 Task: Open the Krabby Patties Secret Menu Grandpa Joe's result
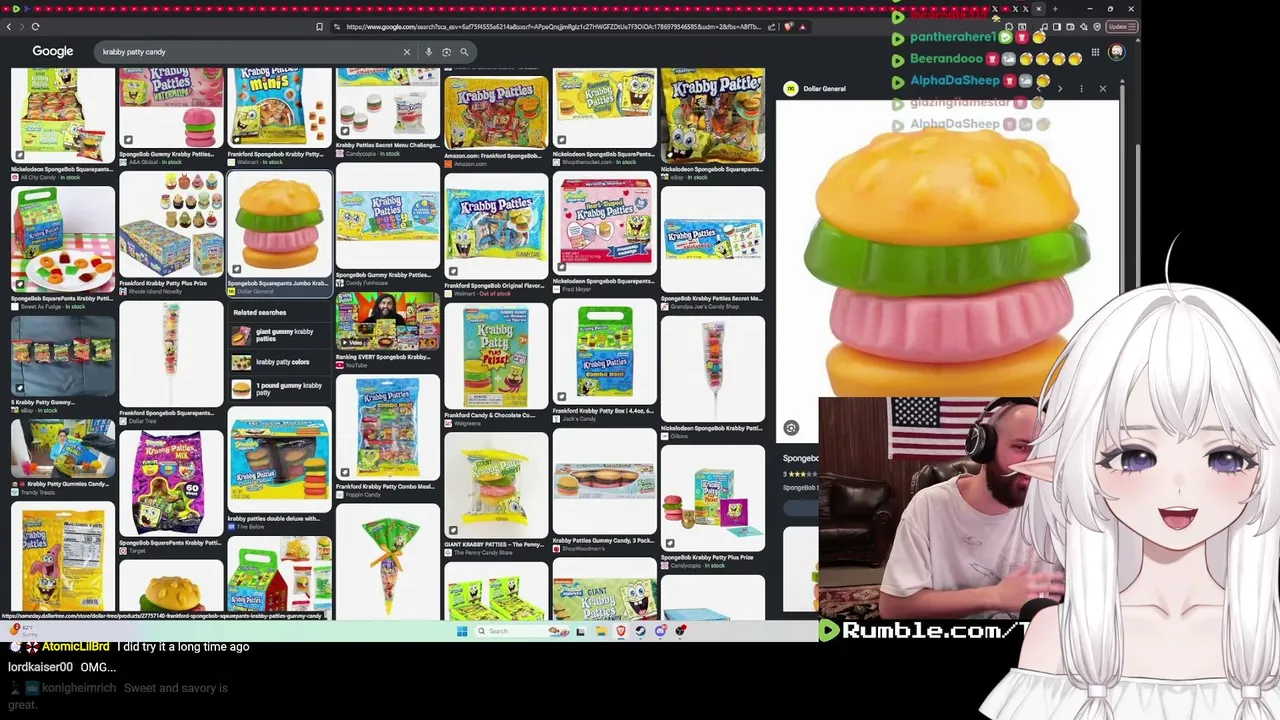click(713, 248)
